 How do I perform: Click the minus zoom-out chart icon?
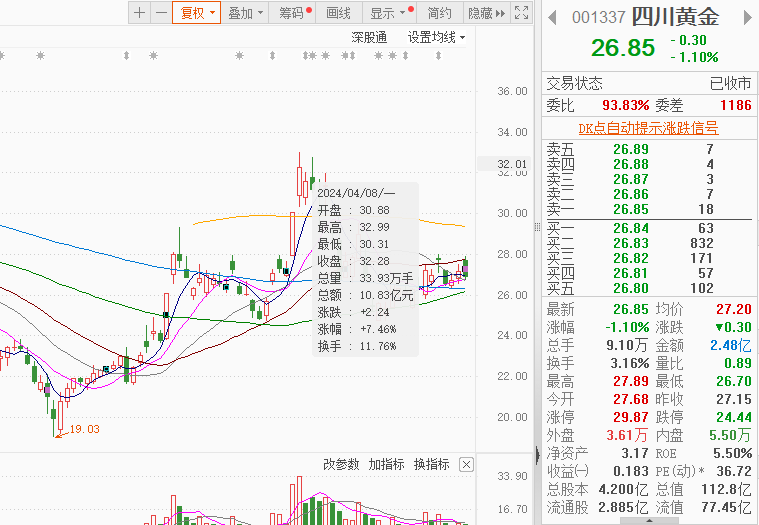click(160, 13)
